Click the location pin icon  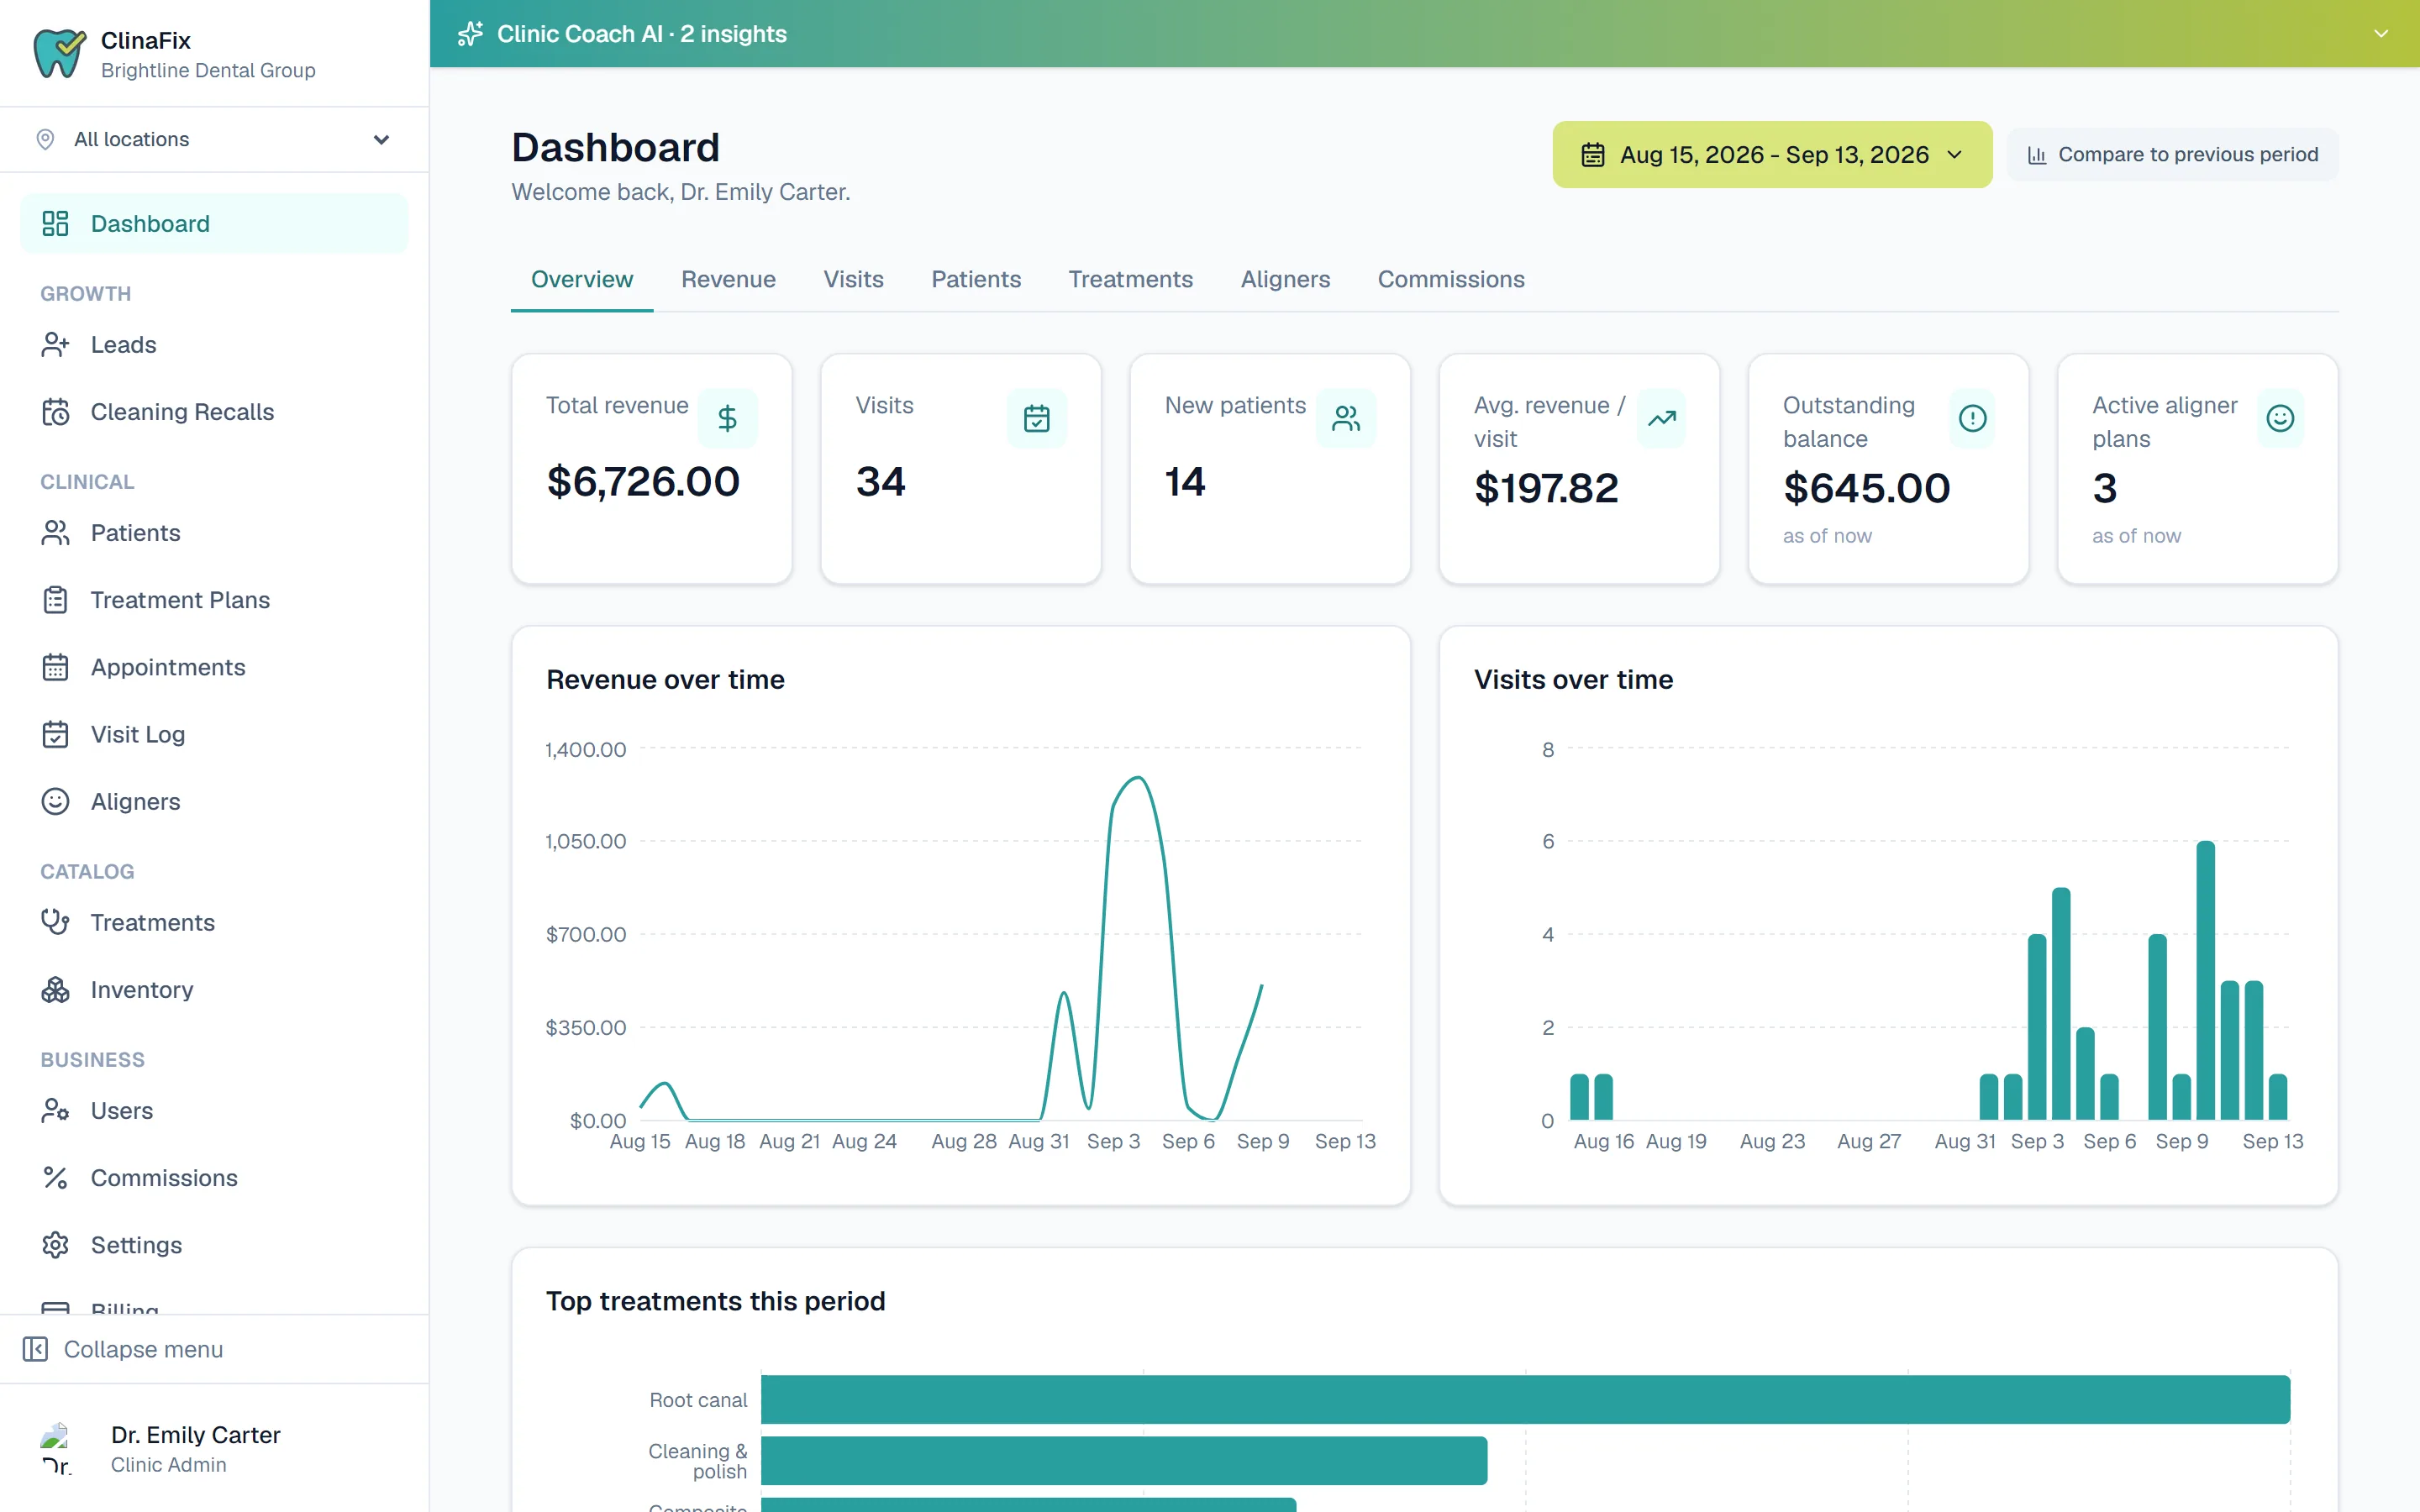45,139
